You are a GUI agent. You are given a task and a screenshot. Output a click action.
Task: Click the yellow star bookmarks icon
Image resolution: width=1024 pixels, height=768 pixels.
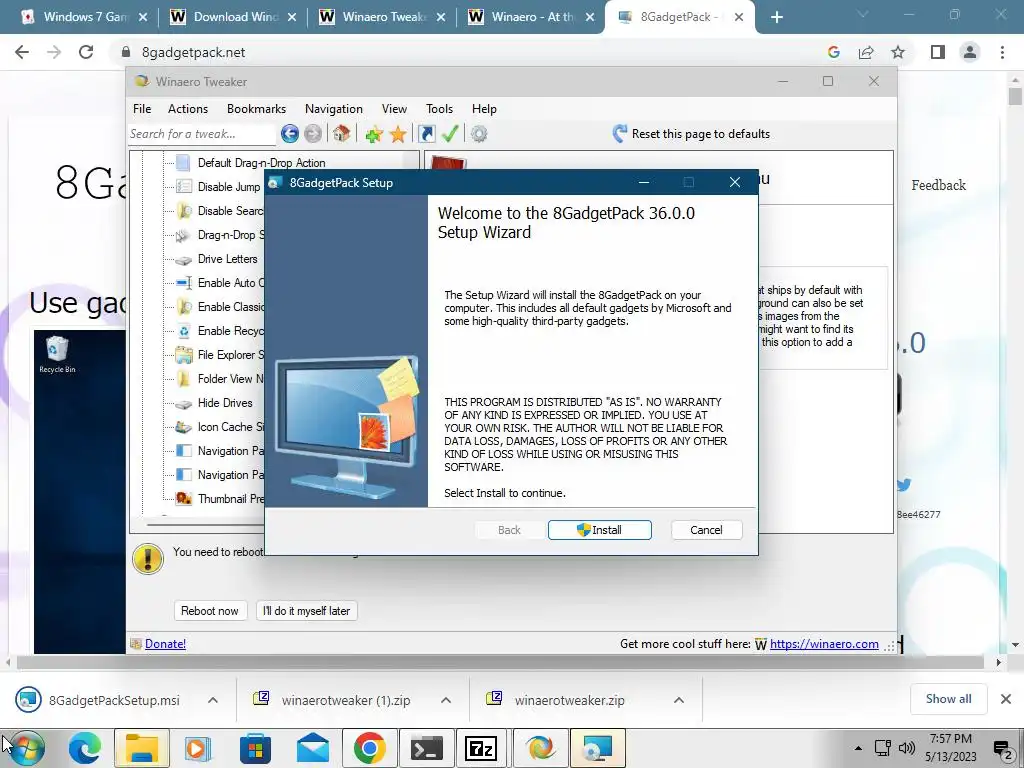398,135
